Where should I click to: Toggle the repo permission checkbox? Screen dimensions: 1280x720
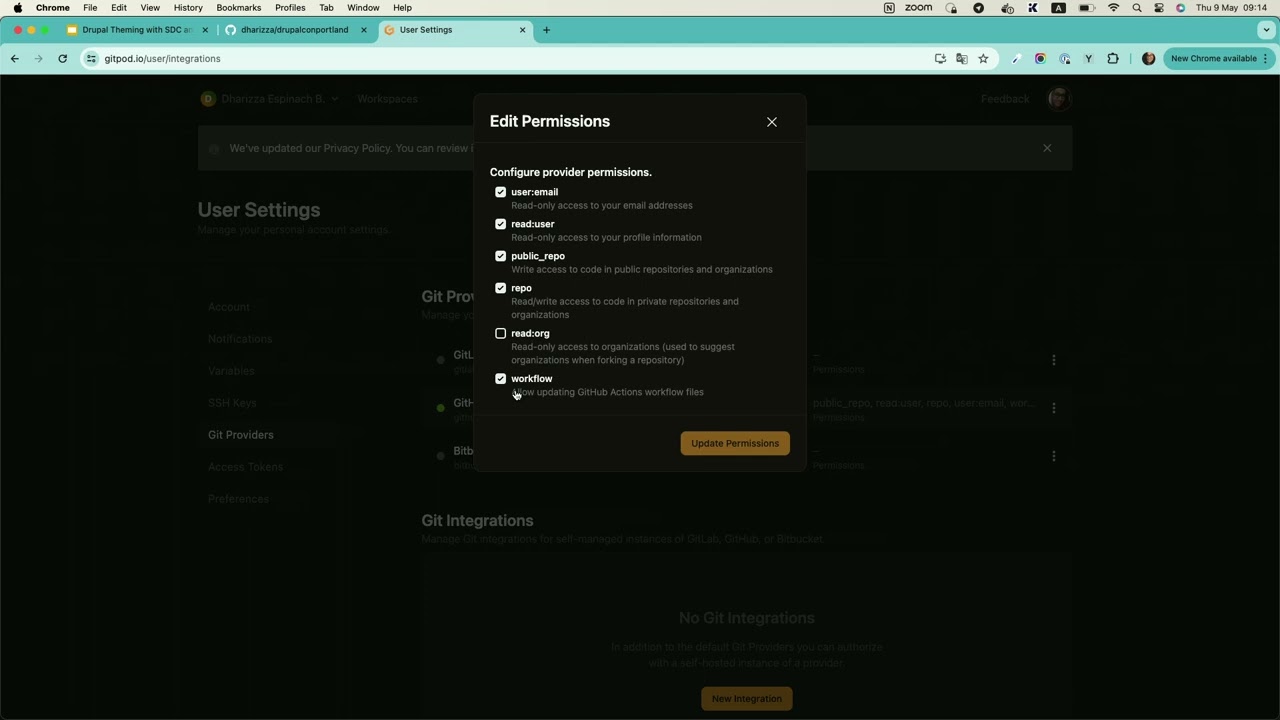pyautogui.click(x=501, y=288)
